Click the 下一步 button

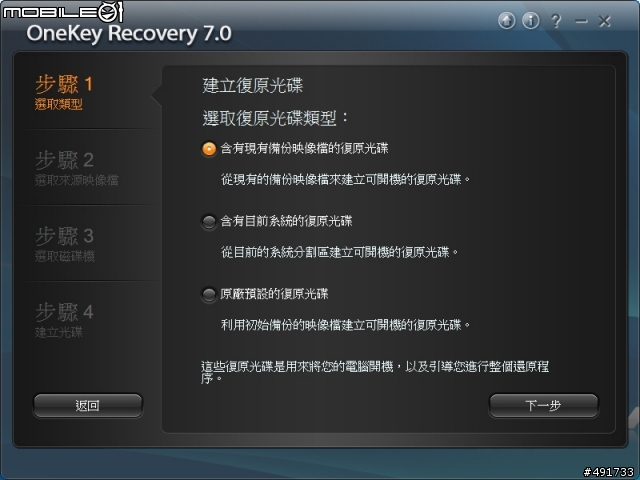point(543,405)
